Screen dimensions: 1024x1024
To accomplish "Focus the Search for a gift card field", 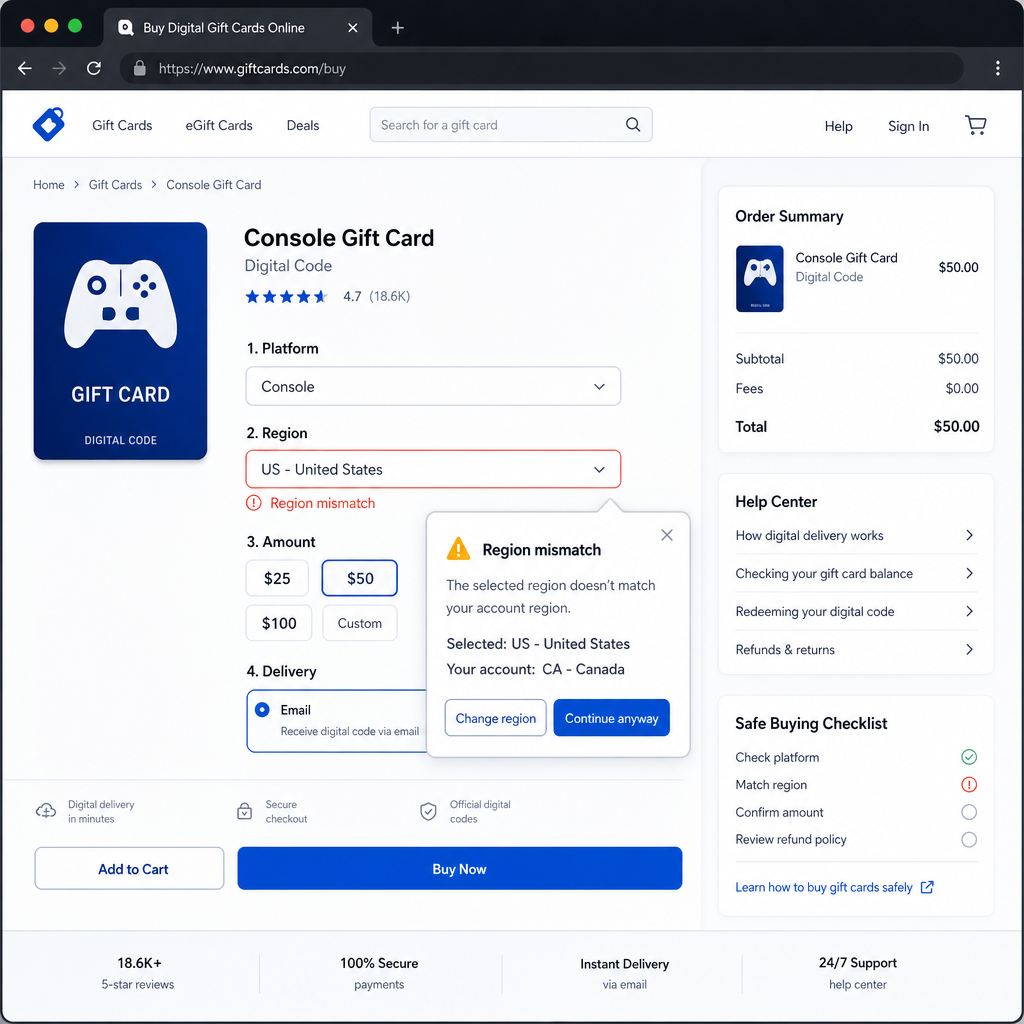I will click(x=511, y=124).
